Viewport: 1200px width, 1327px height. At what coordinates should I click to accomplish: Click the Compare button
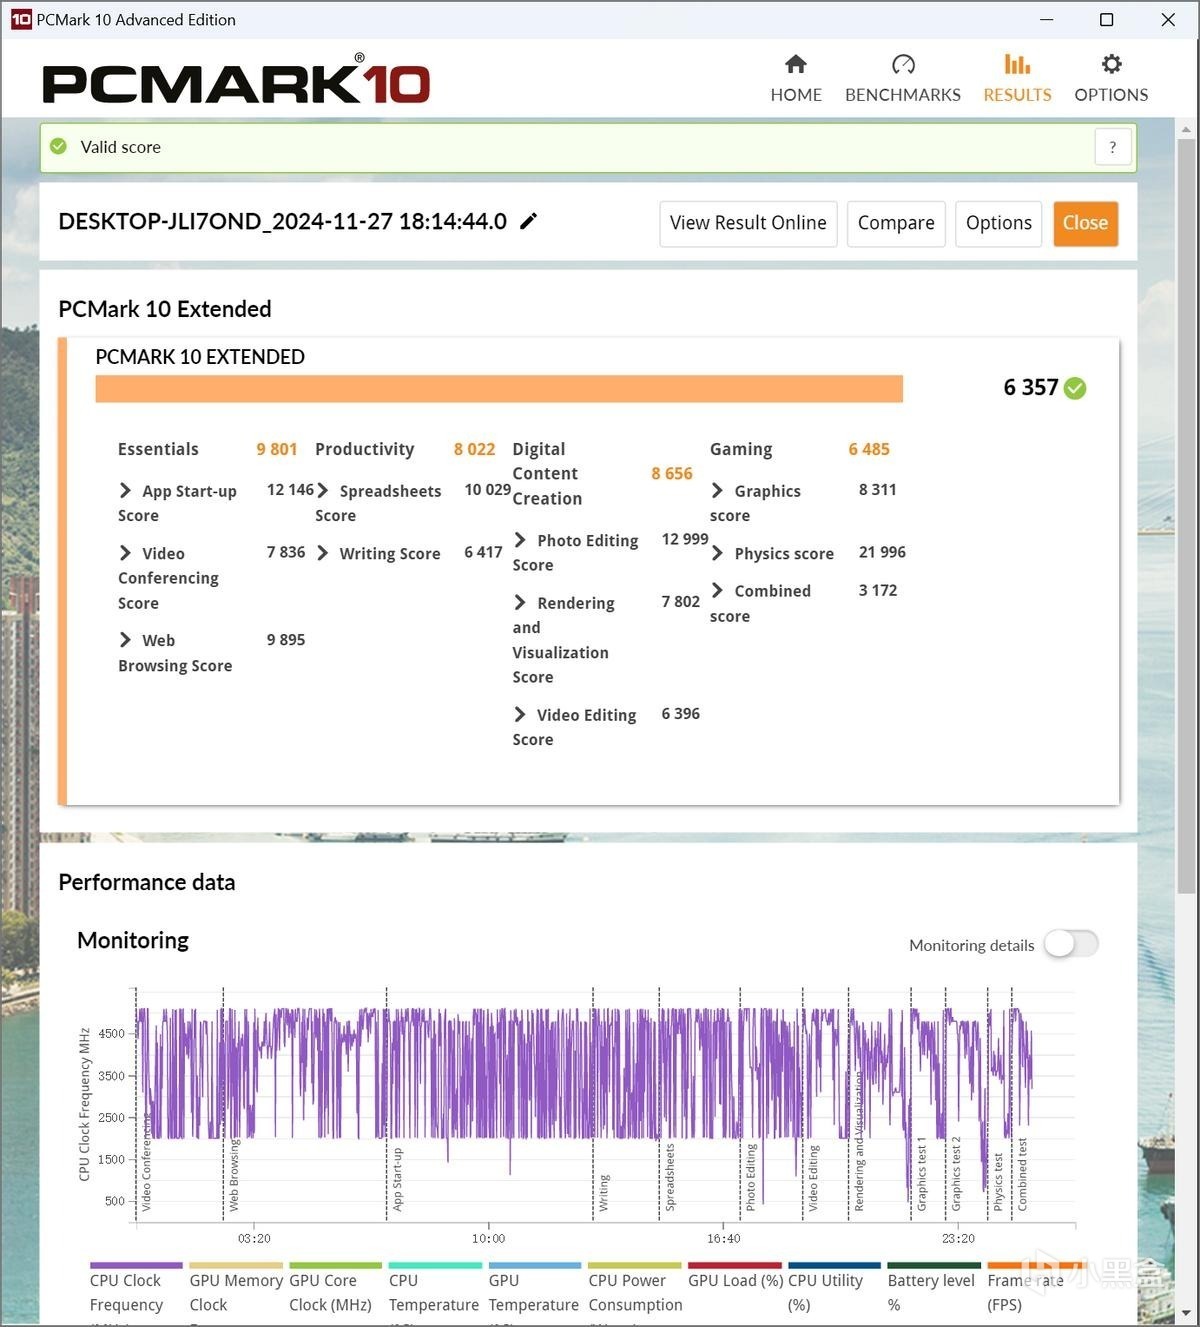(x=896, y=223)
